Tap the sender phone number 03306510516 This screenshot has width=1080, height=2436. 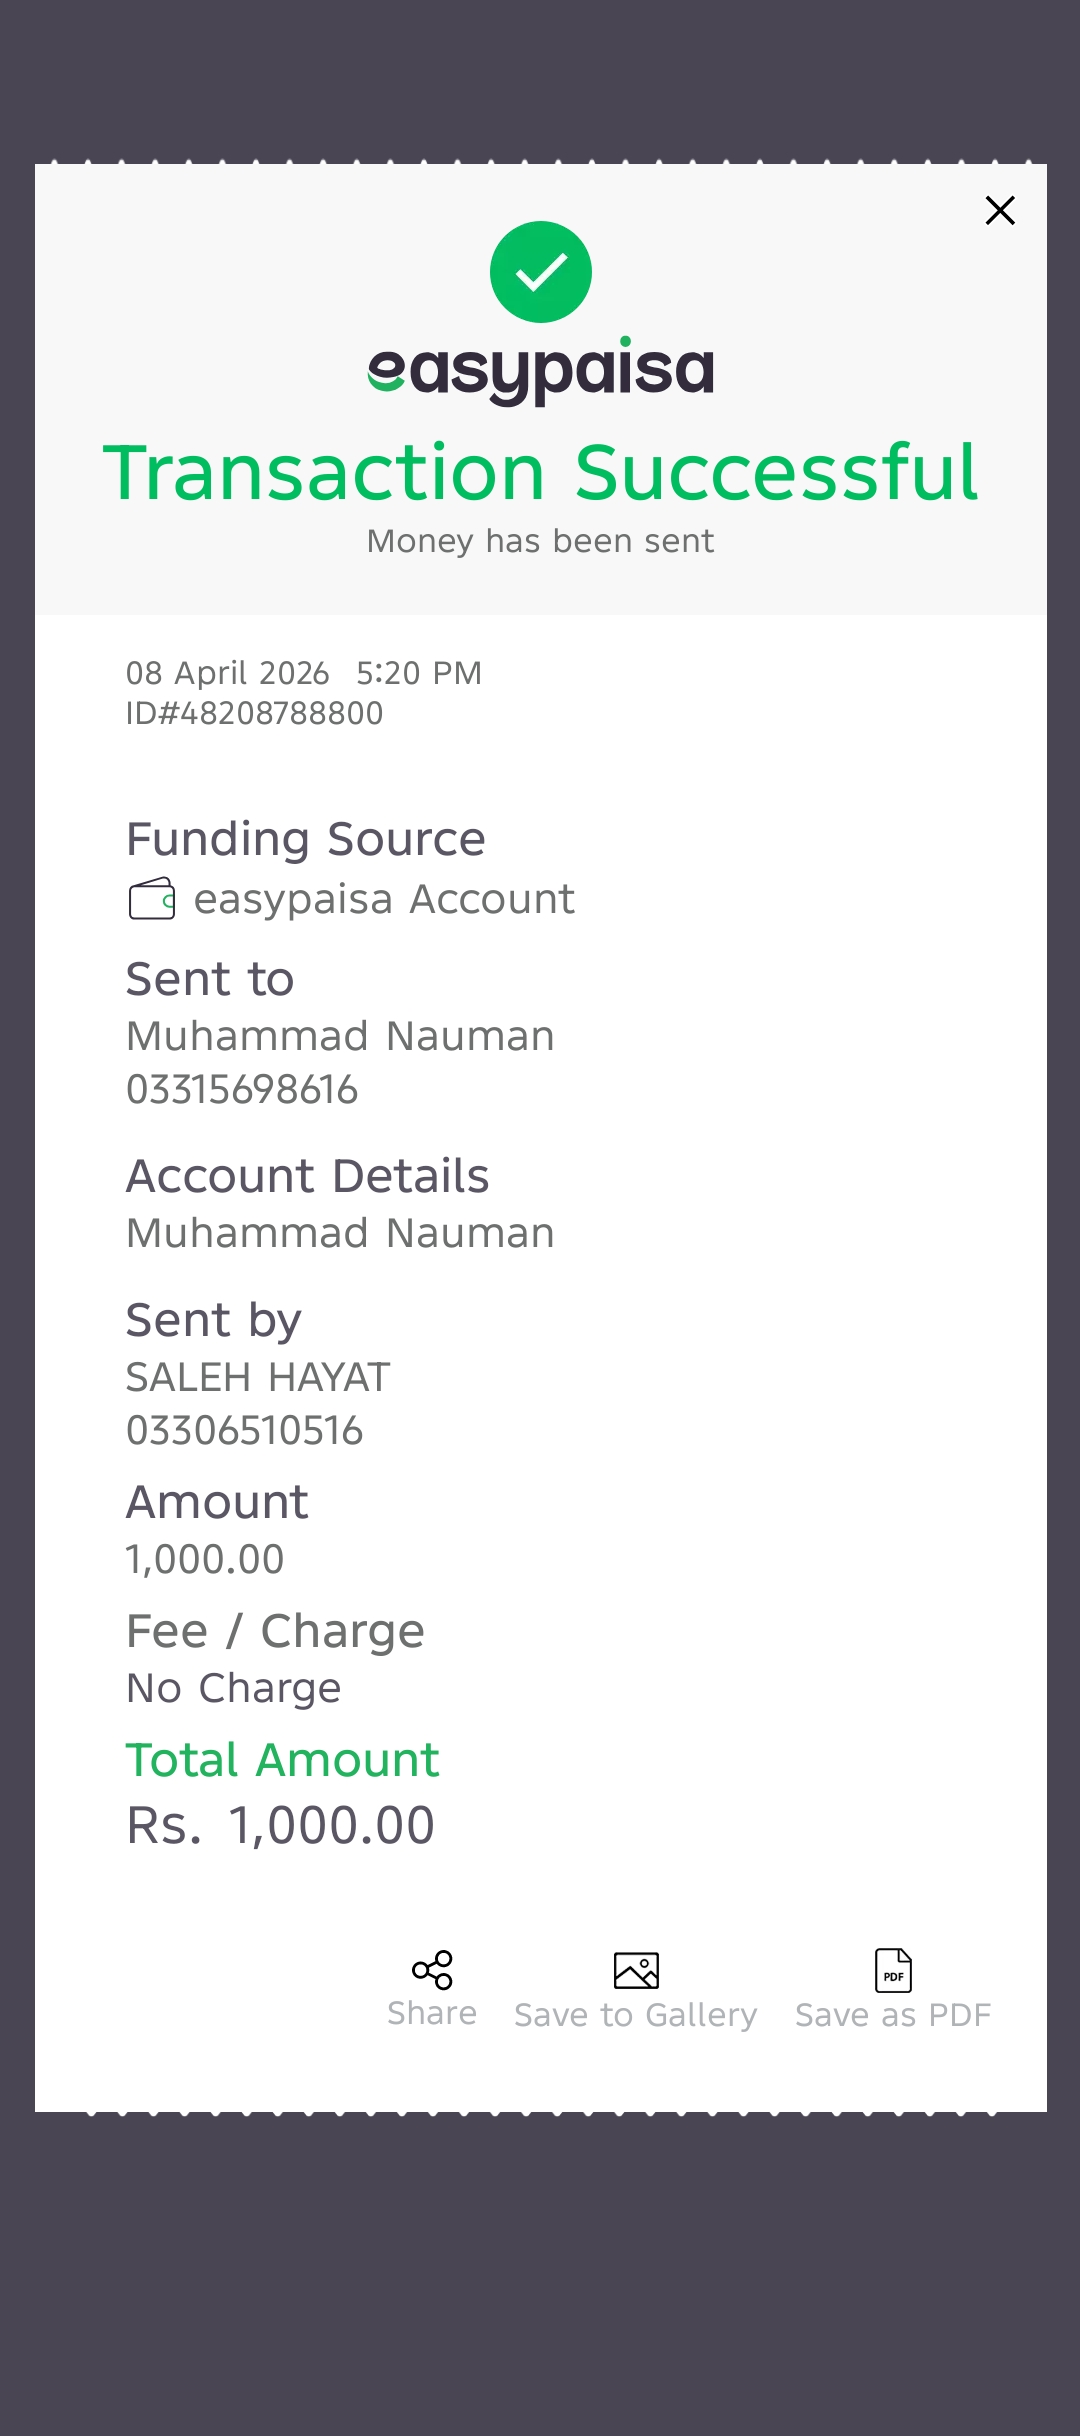(x=244, y=1431)
